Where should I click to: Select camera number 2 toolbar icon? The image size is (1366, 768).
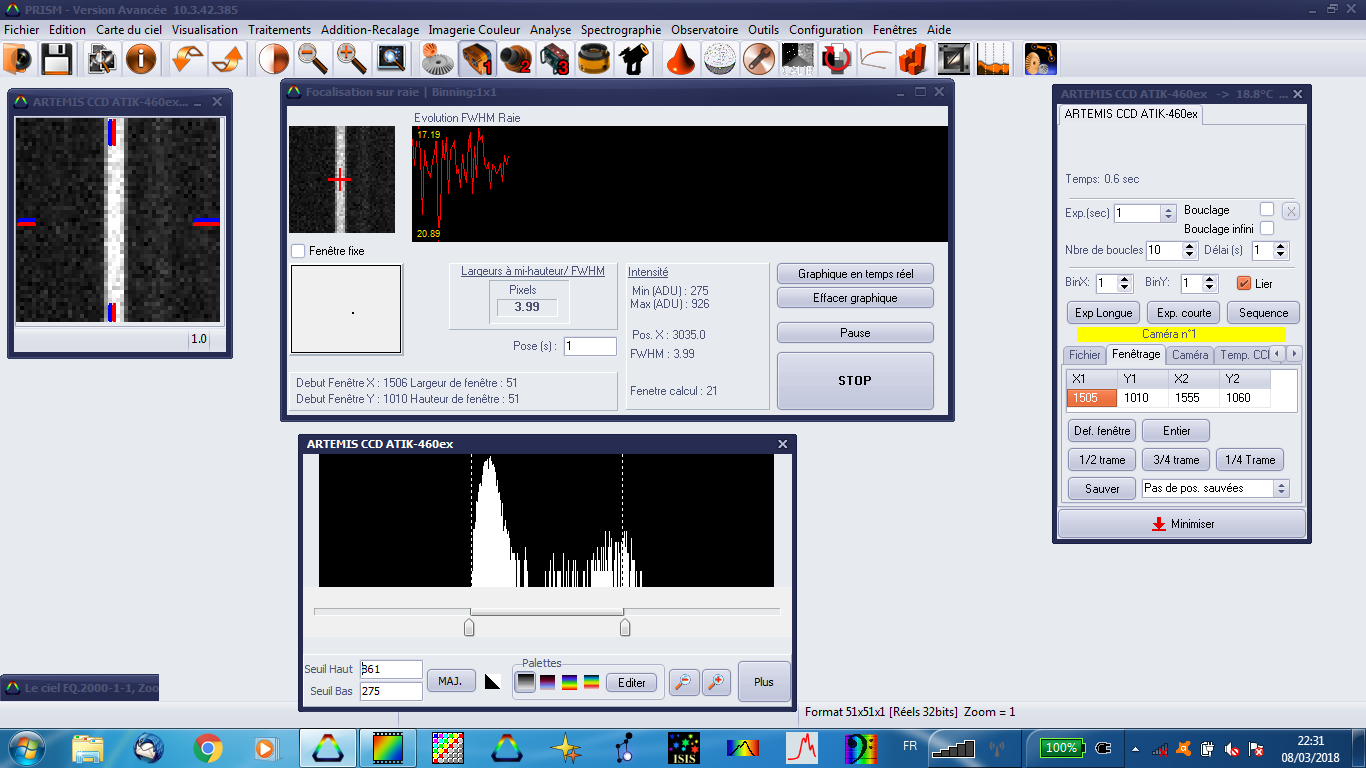(516, 60)
